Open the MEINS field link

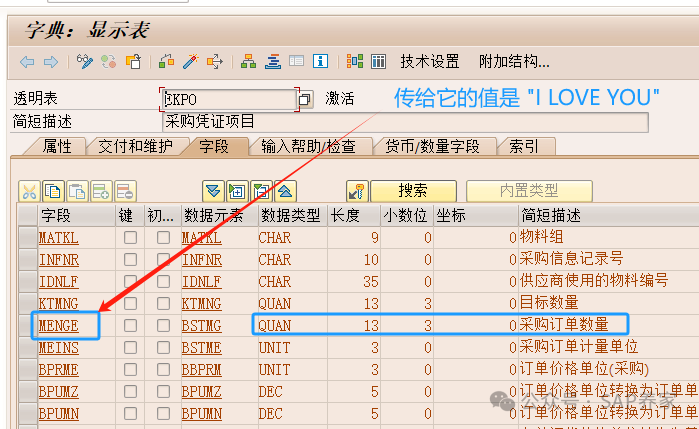click(59, 348)
